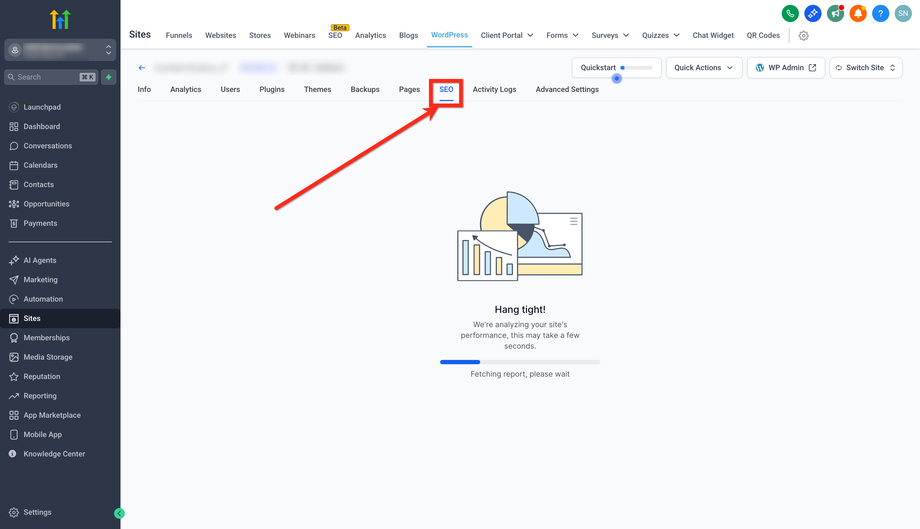Open the Themes sub-tab

(x=317, y=89)
